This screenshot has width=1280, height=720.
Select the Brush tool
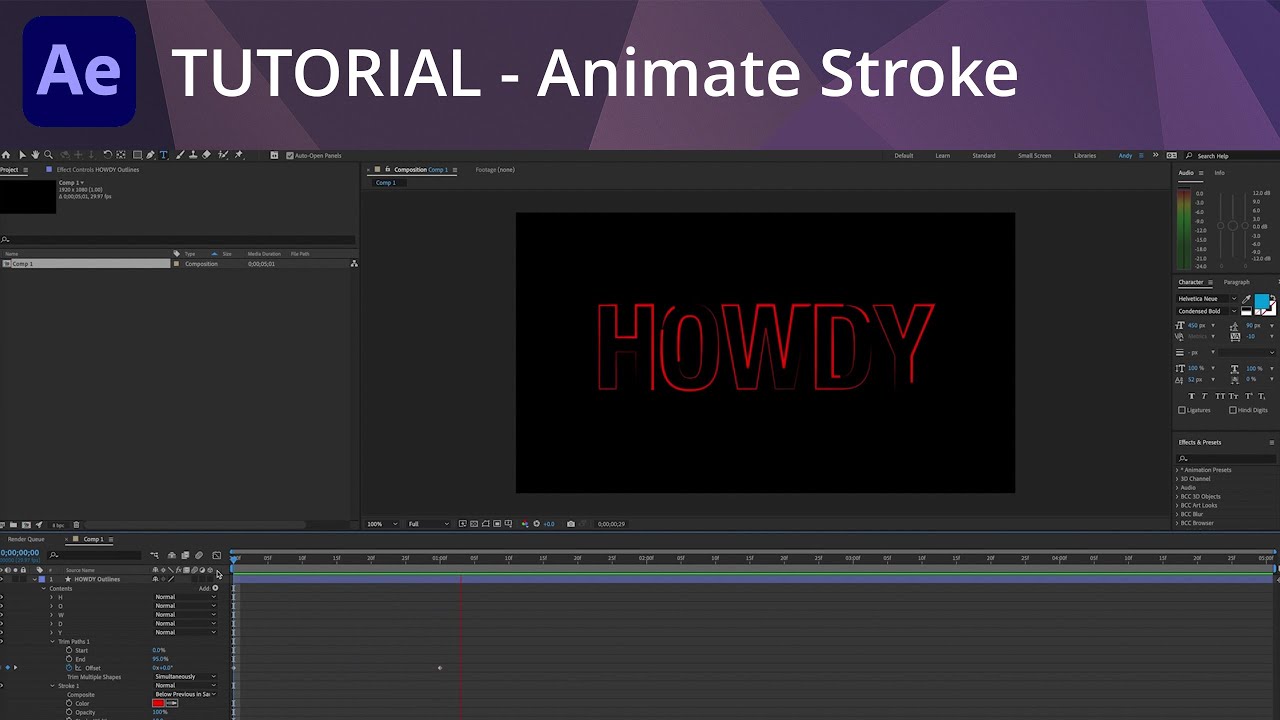(179, 155)
